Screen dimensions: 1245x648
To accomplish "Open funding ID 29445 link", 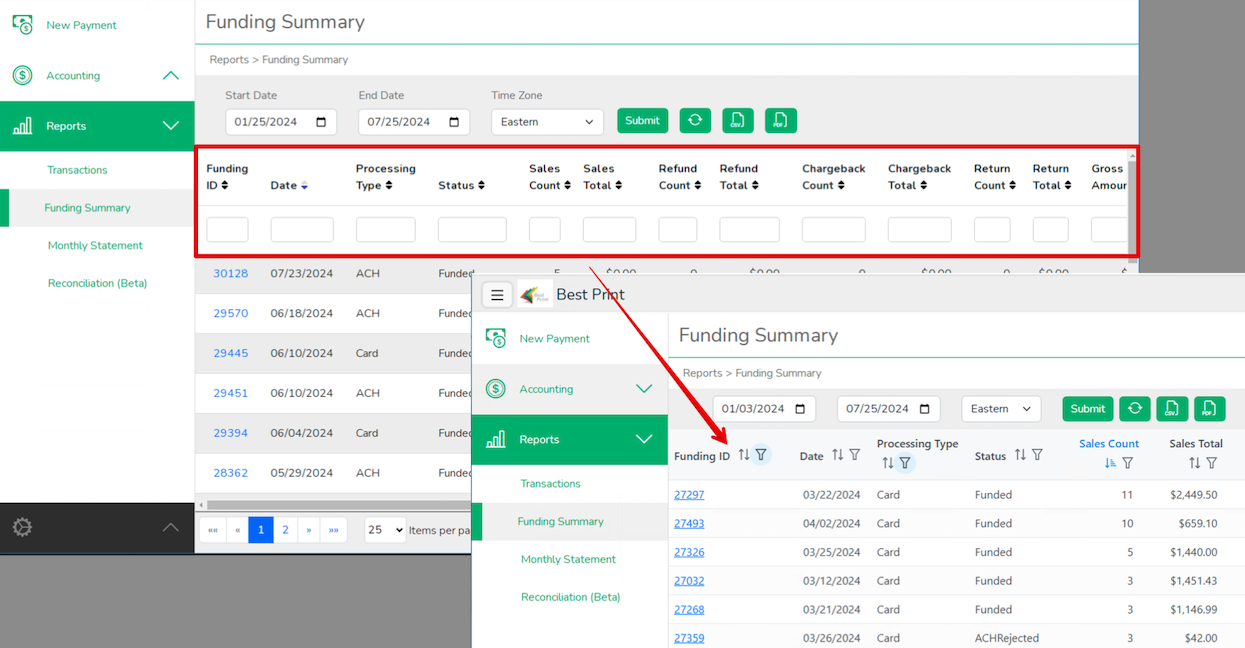I will (230, 353).
